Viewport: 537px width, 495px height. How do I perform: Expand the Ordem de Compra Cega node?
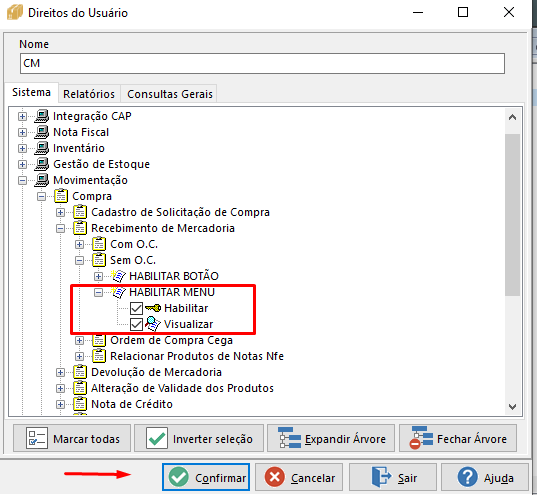pos(79,341)
